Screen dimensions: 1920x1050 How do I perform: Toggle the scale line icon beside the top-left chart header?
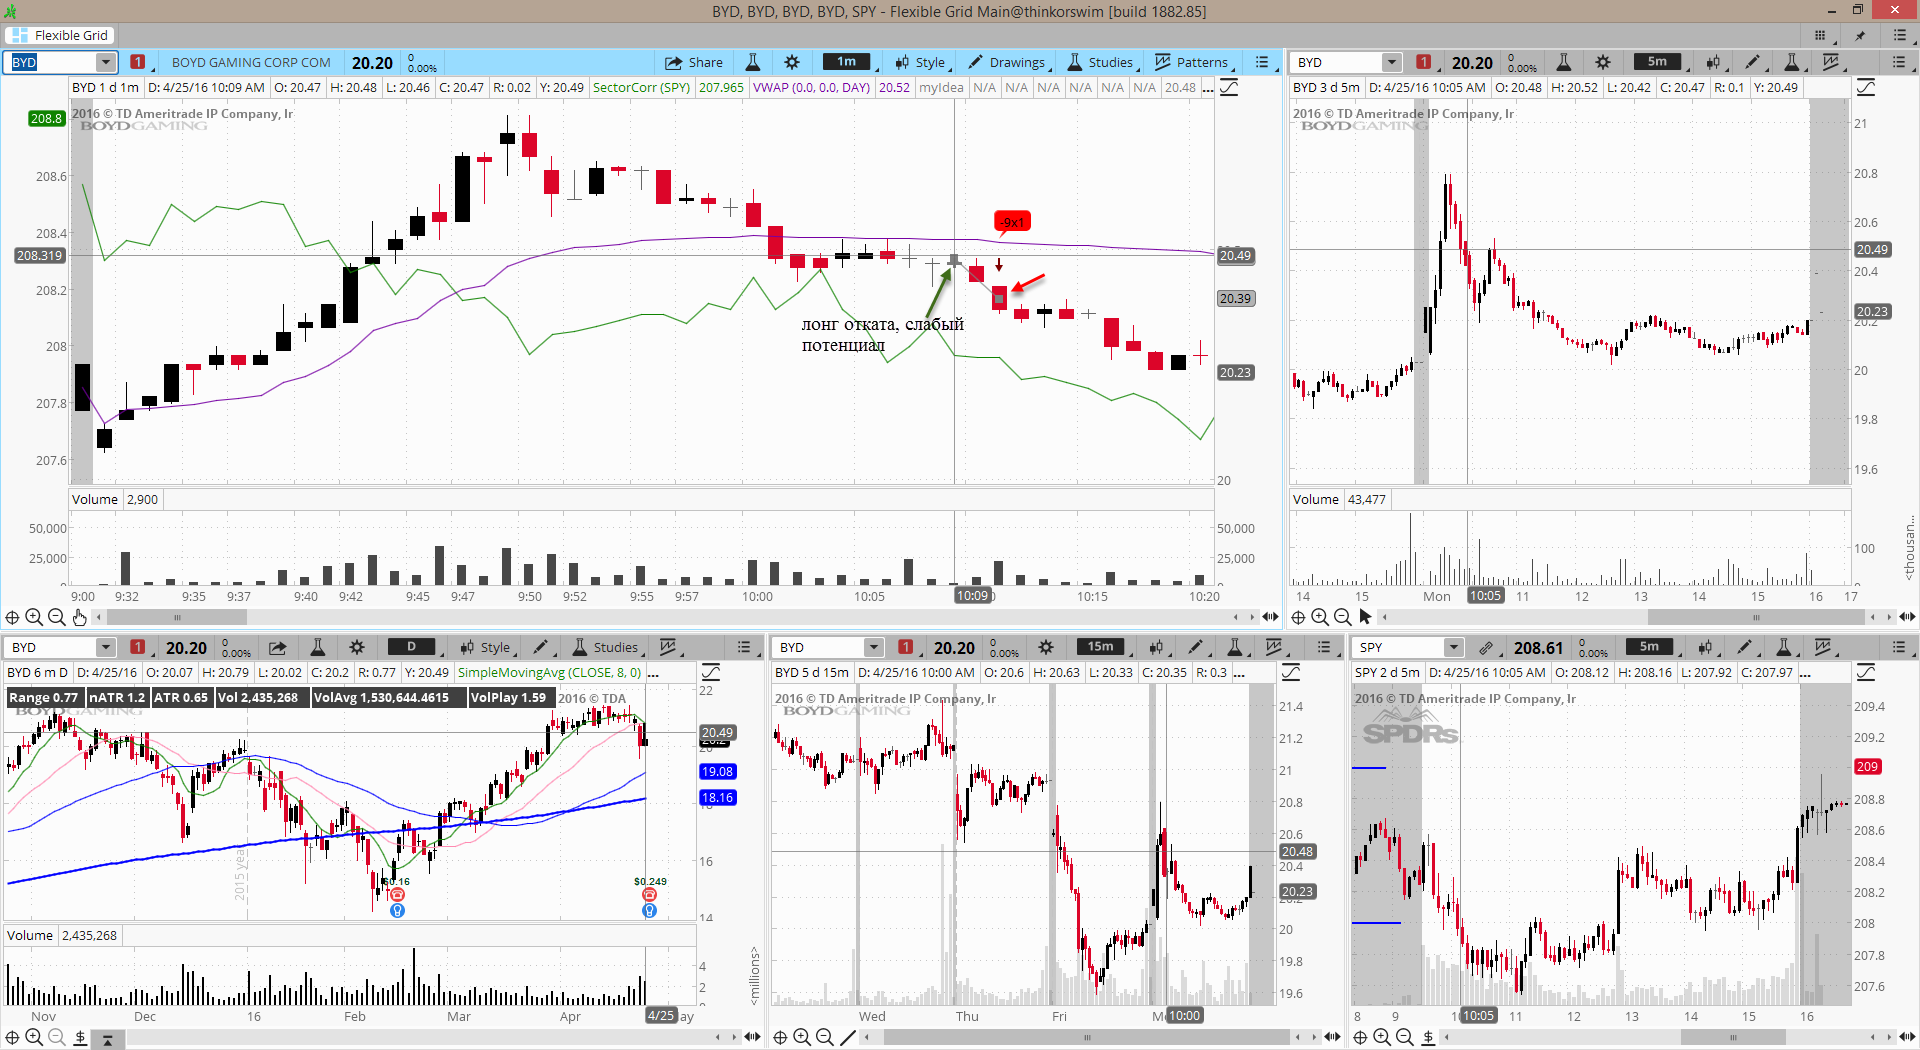(1229, 88)
